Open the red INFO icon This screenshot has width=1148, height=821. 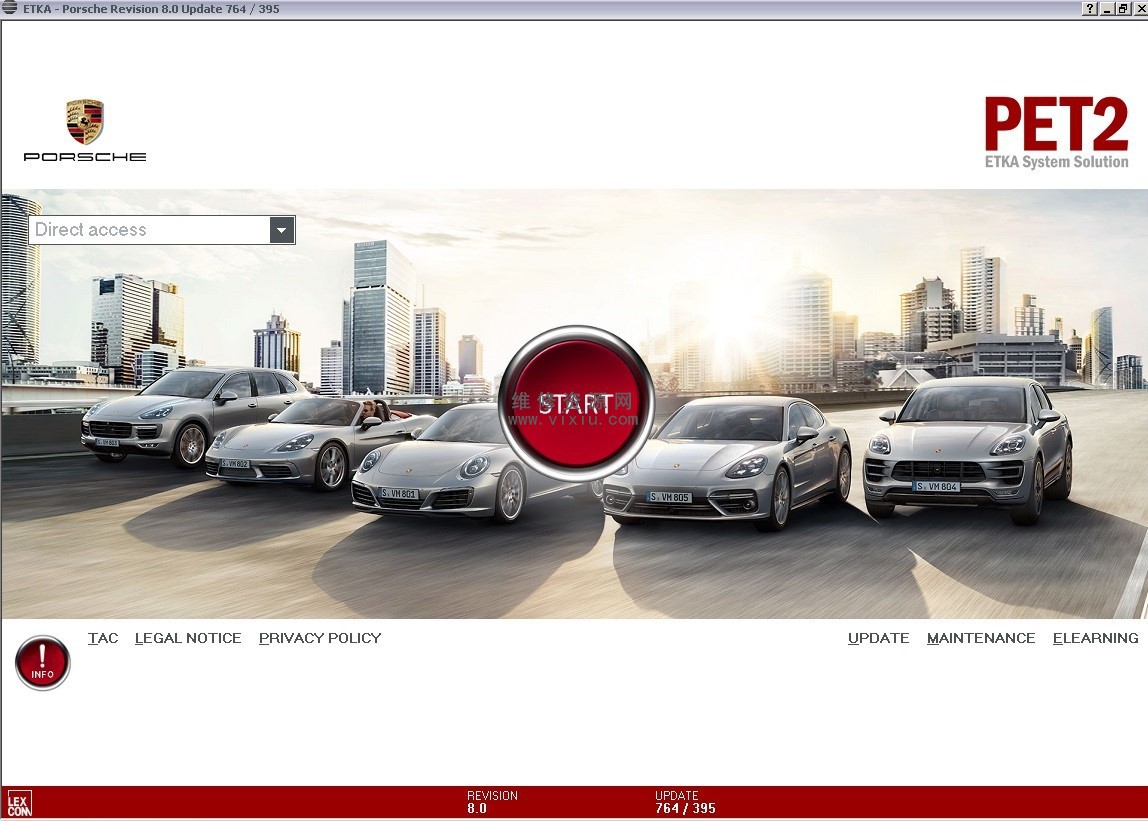(x=42, y=663)
